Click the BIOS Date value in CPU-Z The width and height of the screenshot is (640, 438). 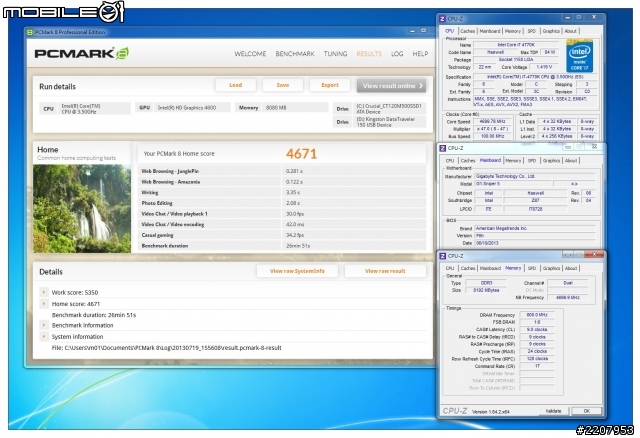535,243
